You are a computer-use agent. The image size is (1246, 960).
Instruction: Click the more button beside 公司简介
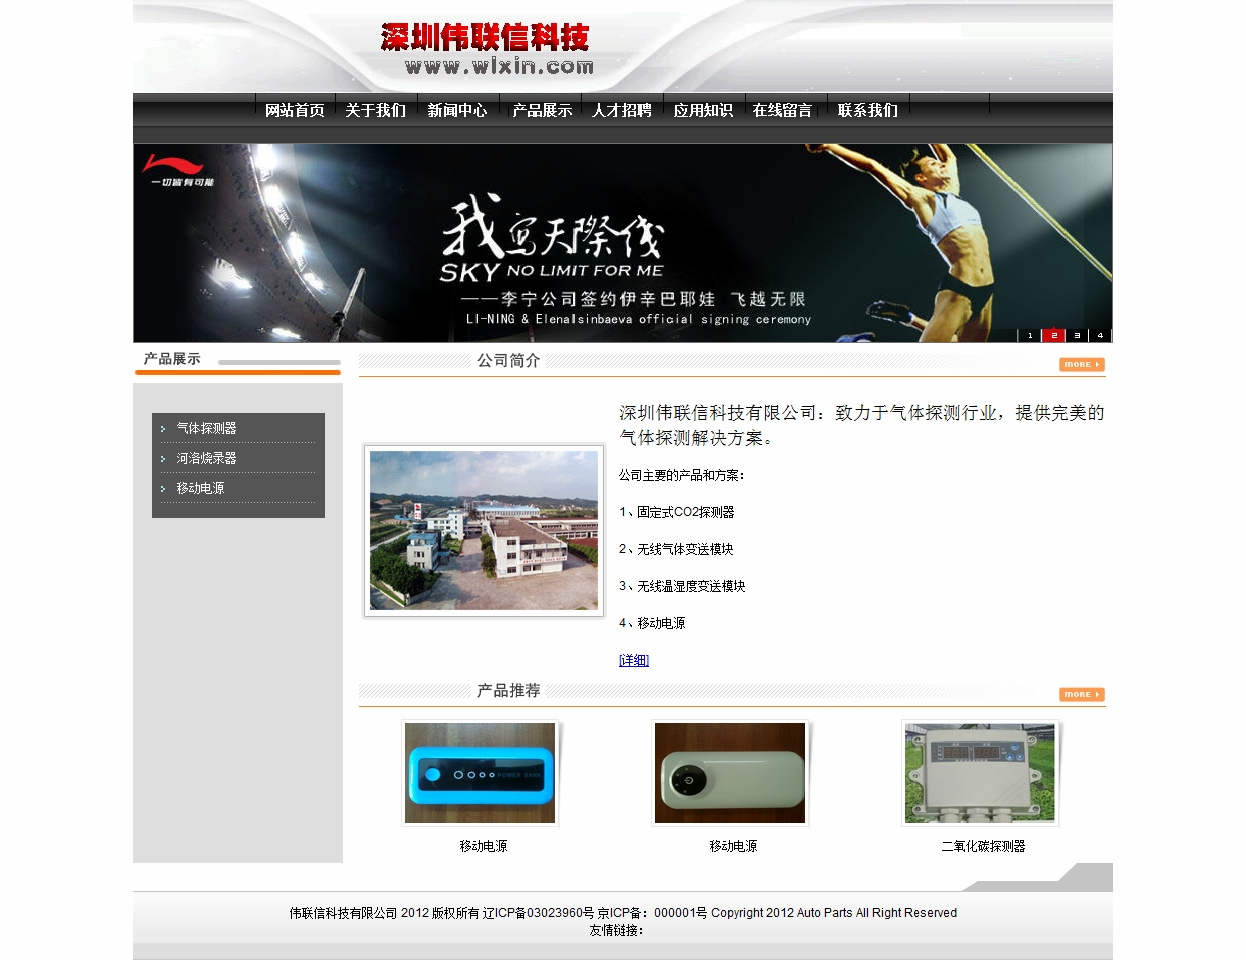click(1081, 365)
